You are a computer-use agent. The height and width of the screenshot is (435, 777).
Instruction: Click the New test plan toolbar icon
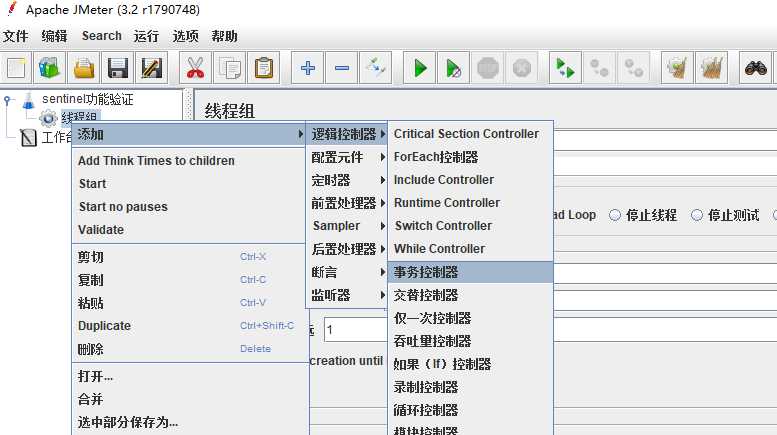[x=16, y=67]
